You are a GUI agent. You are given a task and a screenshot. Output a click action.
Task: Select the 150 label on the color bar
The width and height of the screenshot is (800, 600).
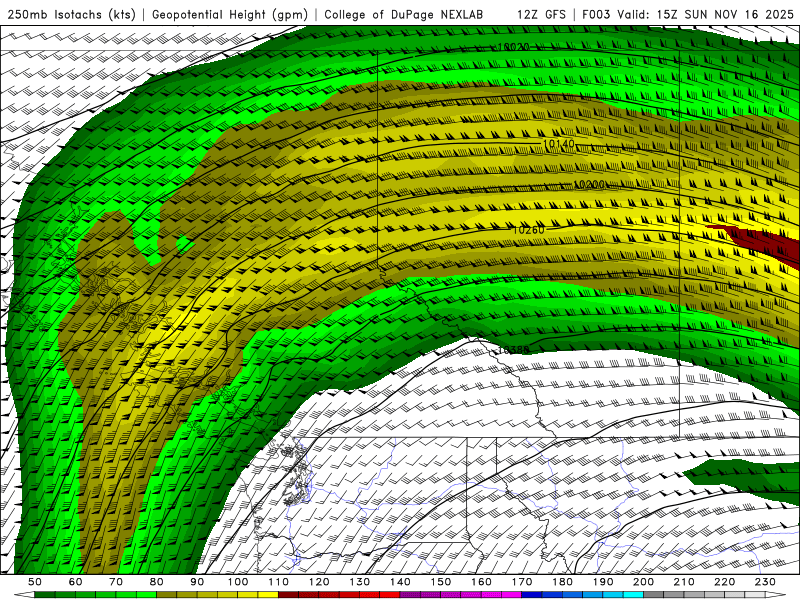(441, 582)
